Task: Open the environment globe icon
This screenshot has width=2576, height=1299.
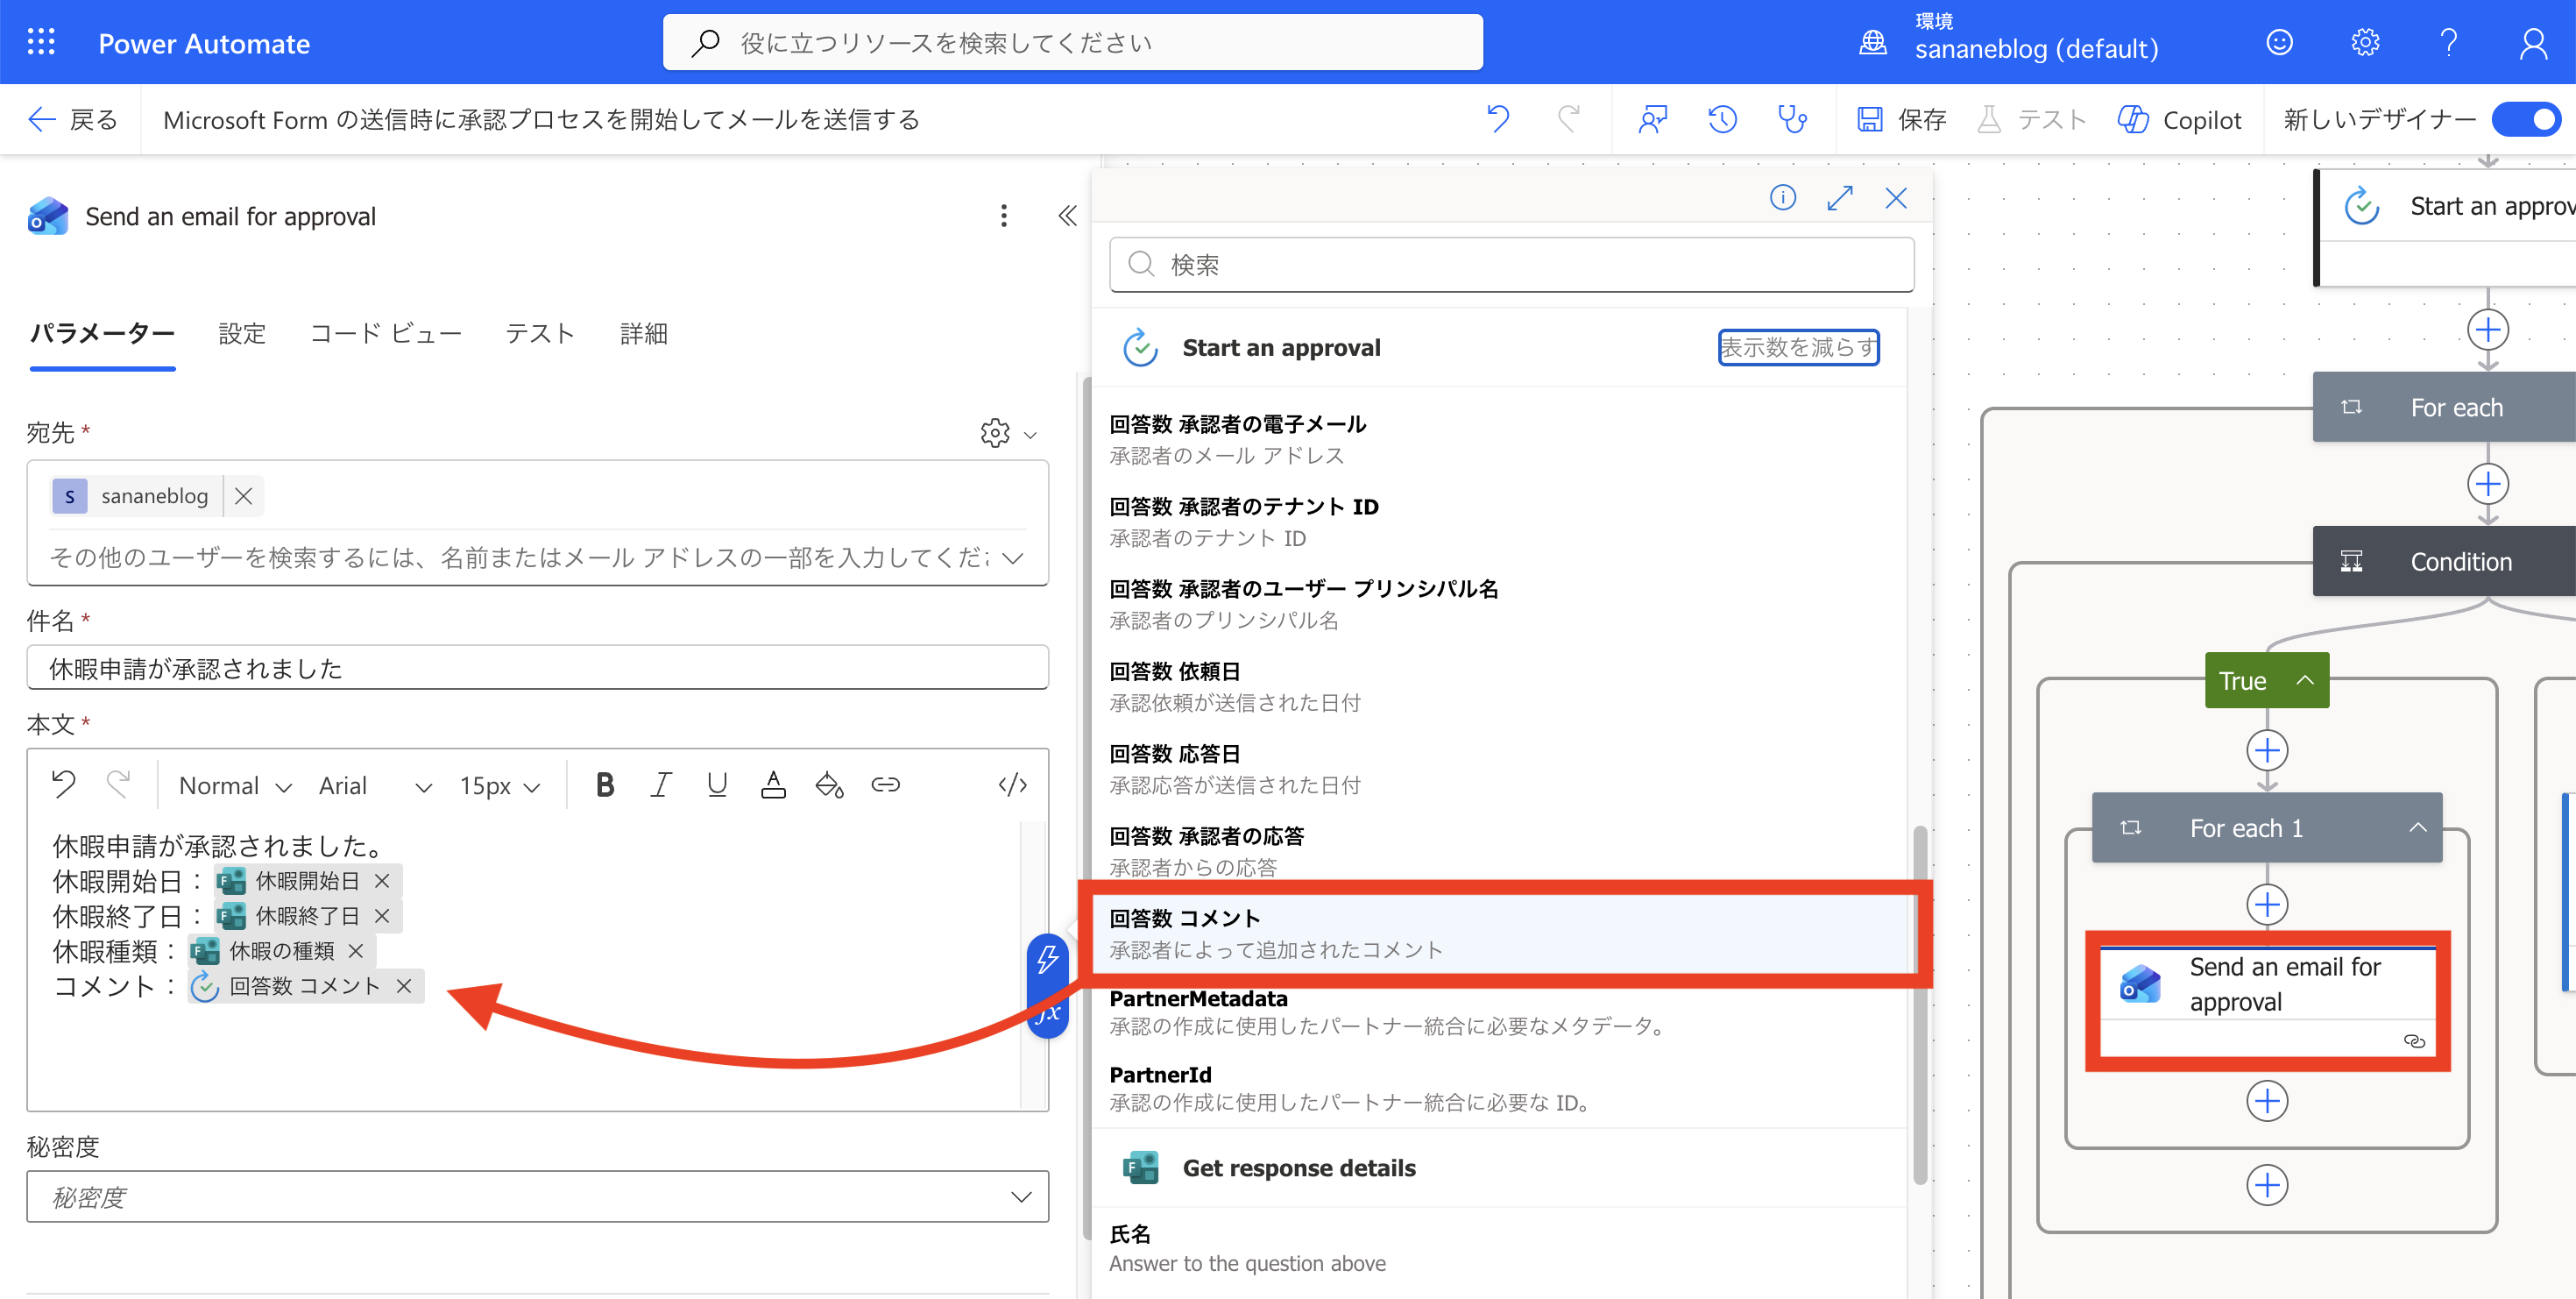Action: 1873,43
